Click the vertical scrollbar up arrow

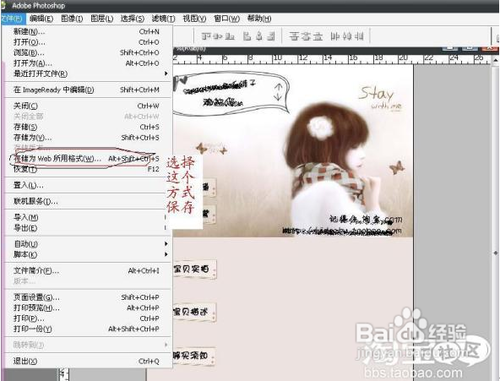tap(496, 60)
